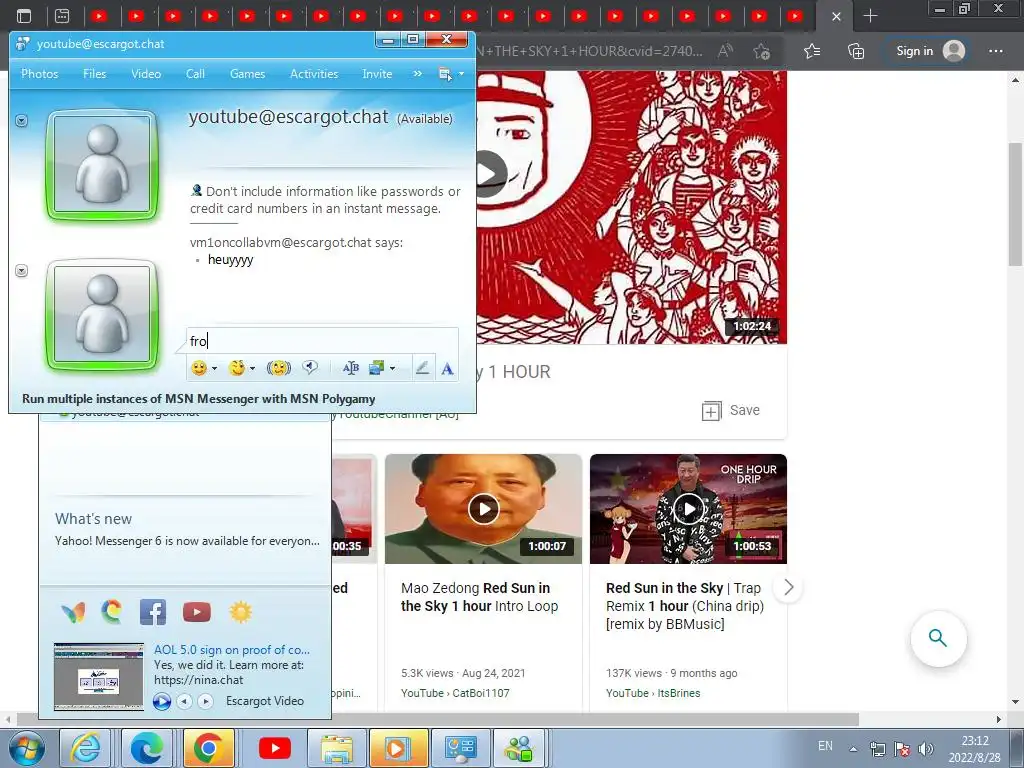The image size is (1024, 768).
Task: Open the emoticon picker smiley icon
Action: coord(199,368)
